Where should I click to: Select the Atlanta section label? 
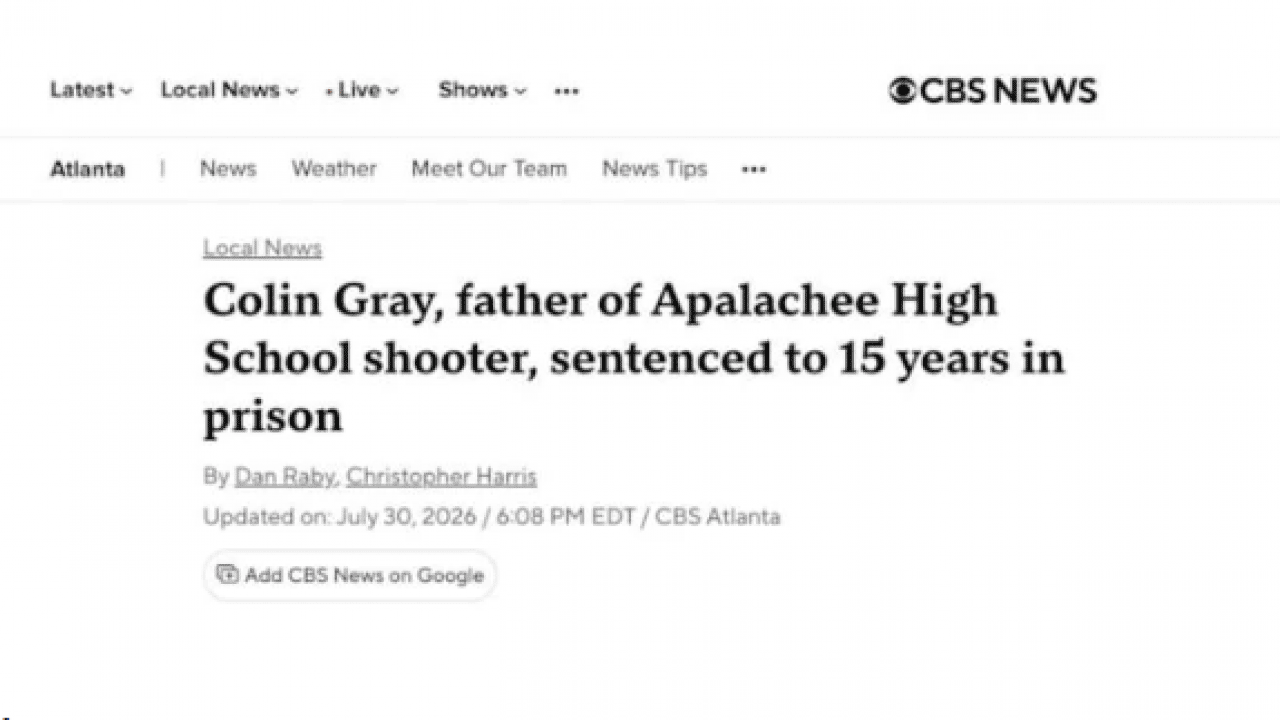88,169
